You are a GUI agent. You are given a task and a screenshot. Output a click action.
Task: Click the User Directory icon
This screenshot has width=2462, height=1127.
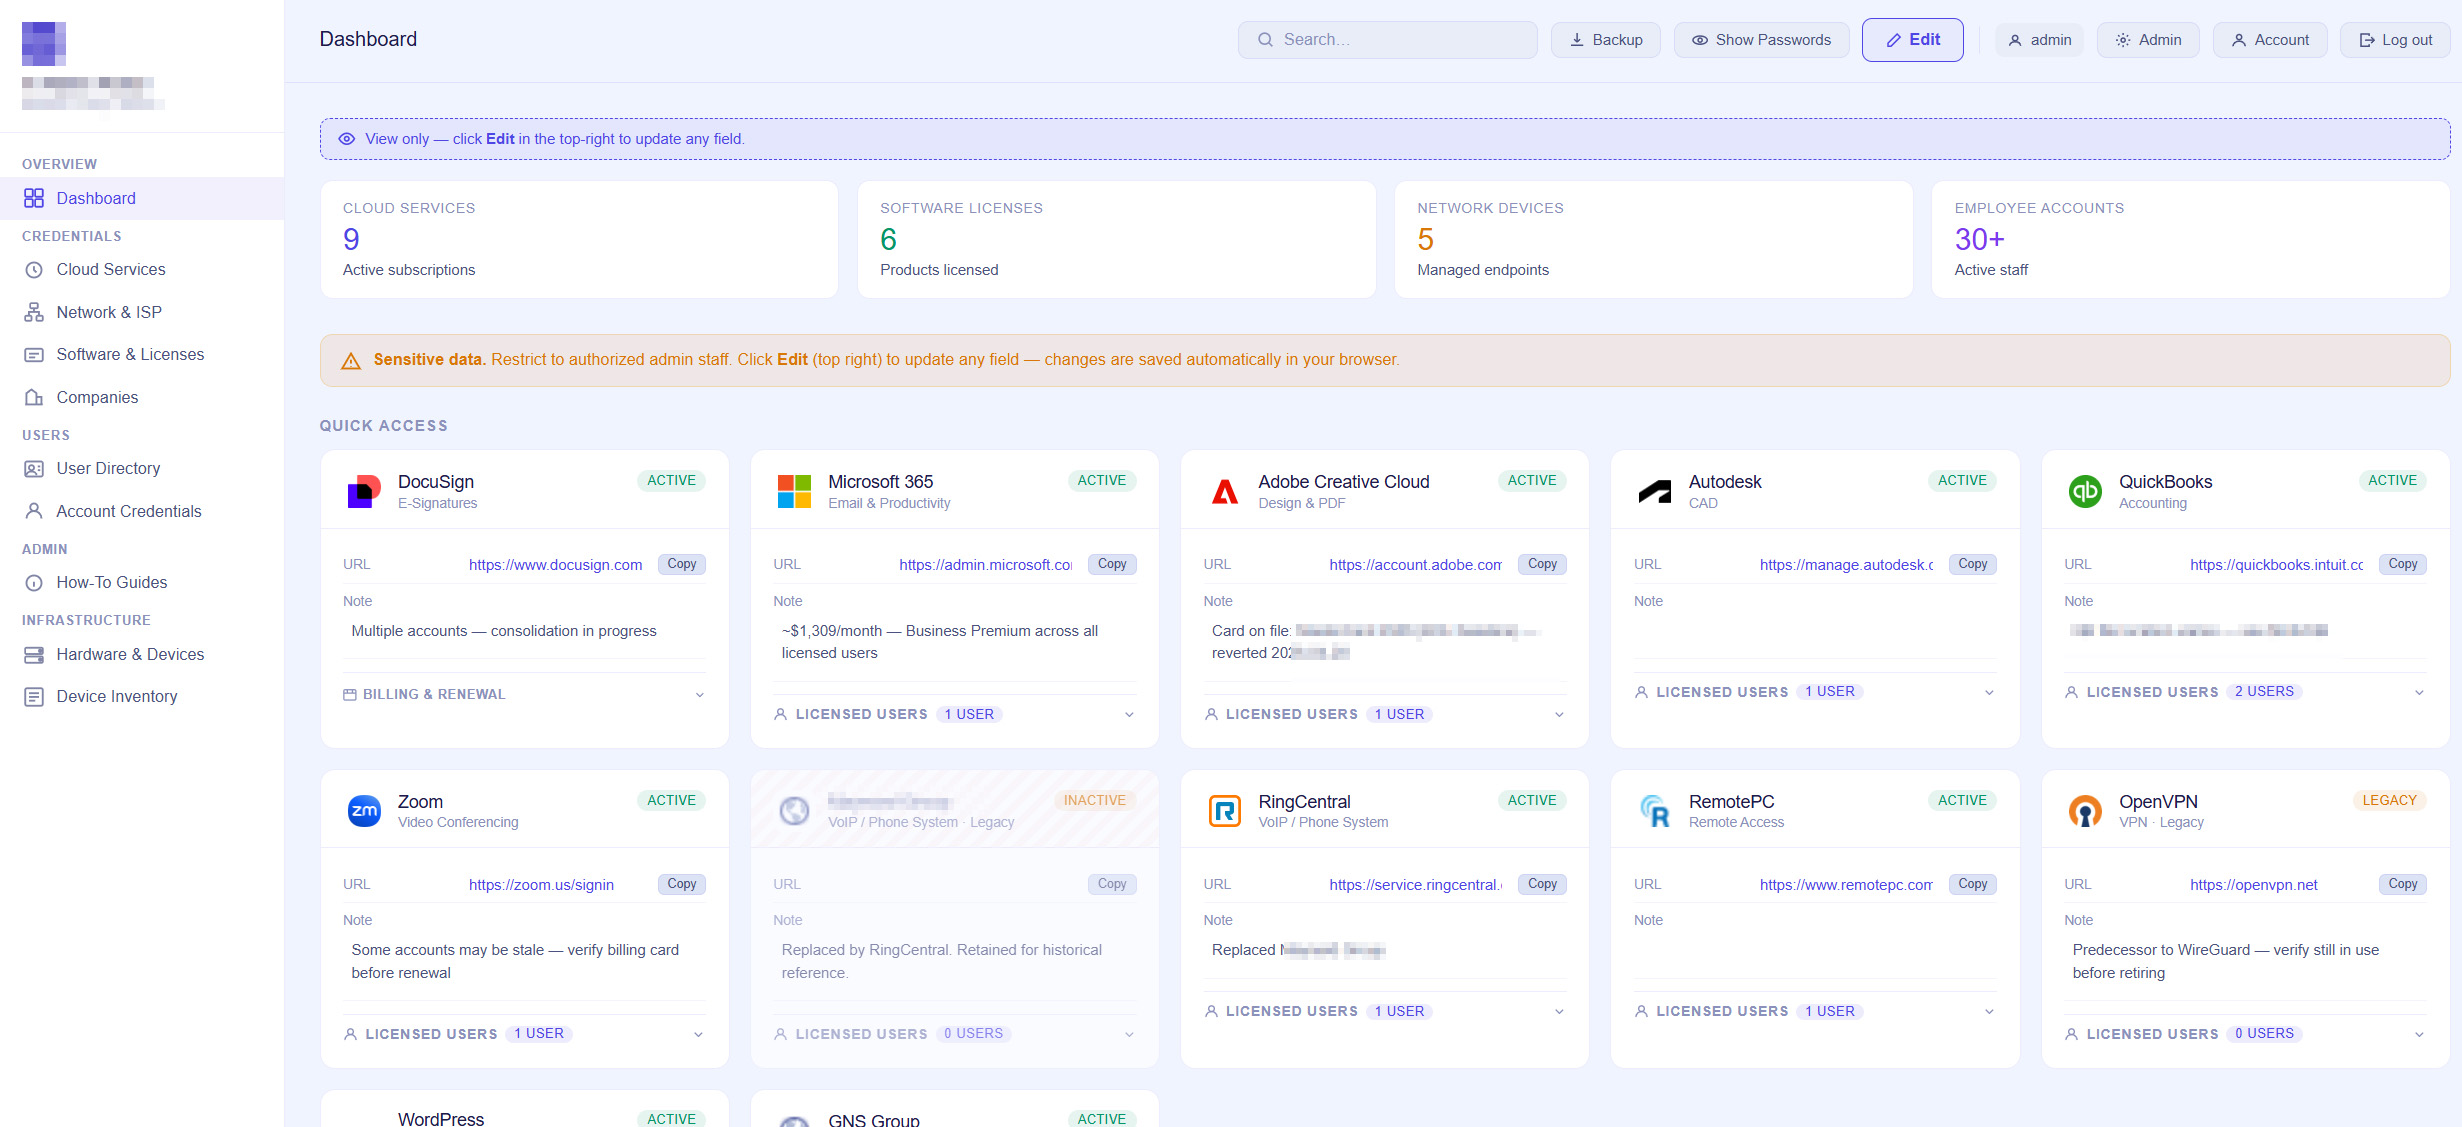tap(34, 469)
